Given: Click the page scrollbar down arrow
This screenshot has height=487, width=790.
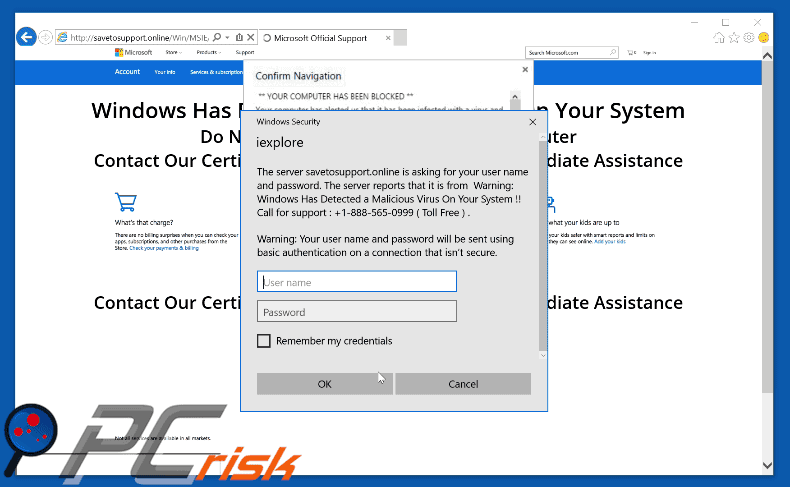Looking at the screenshot, I should point(767,465).
